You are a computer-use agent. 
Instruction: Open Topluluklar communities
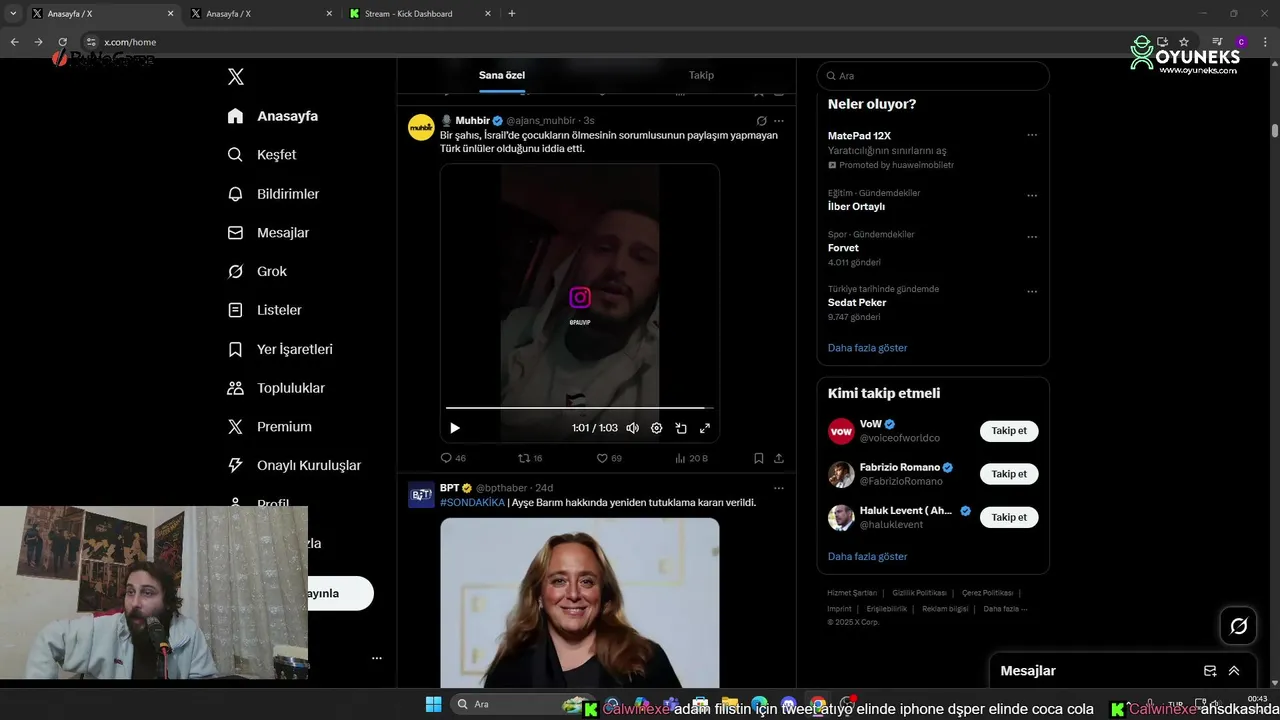pyautogui.click(x=276, y=388)
